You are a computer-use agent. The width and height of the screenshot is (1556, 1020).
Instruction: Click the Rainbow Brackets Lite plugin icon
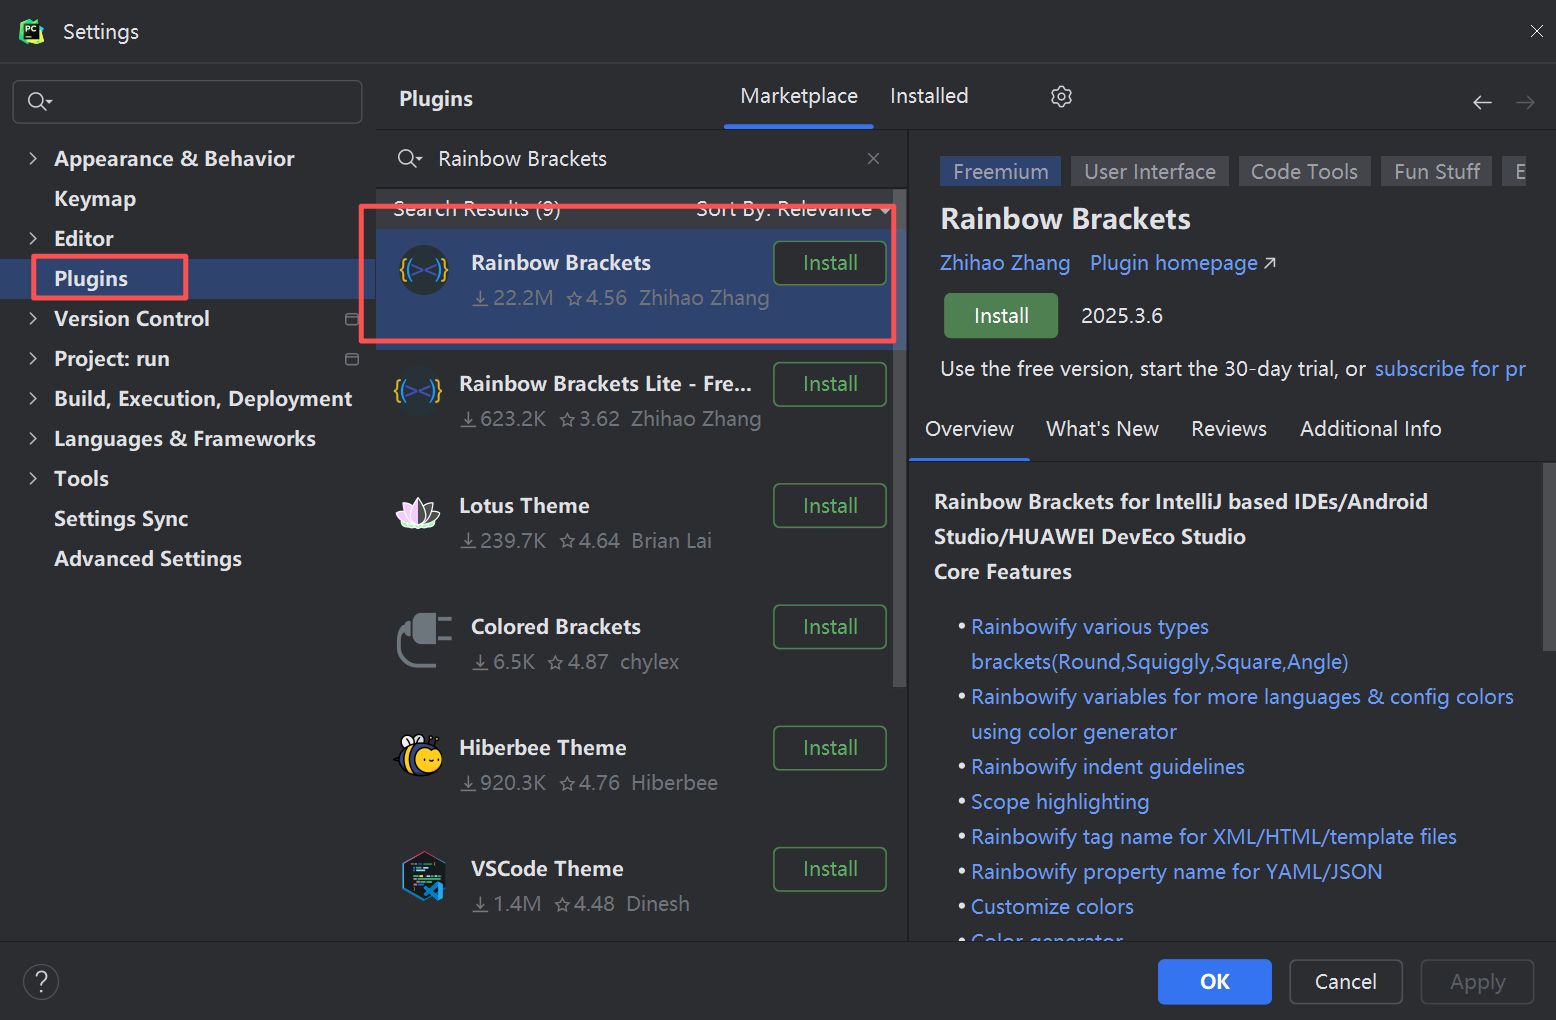[418, 391]
